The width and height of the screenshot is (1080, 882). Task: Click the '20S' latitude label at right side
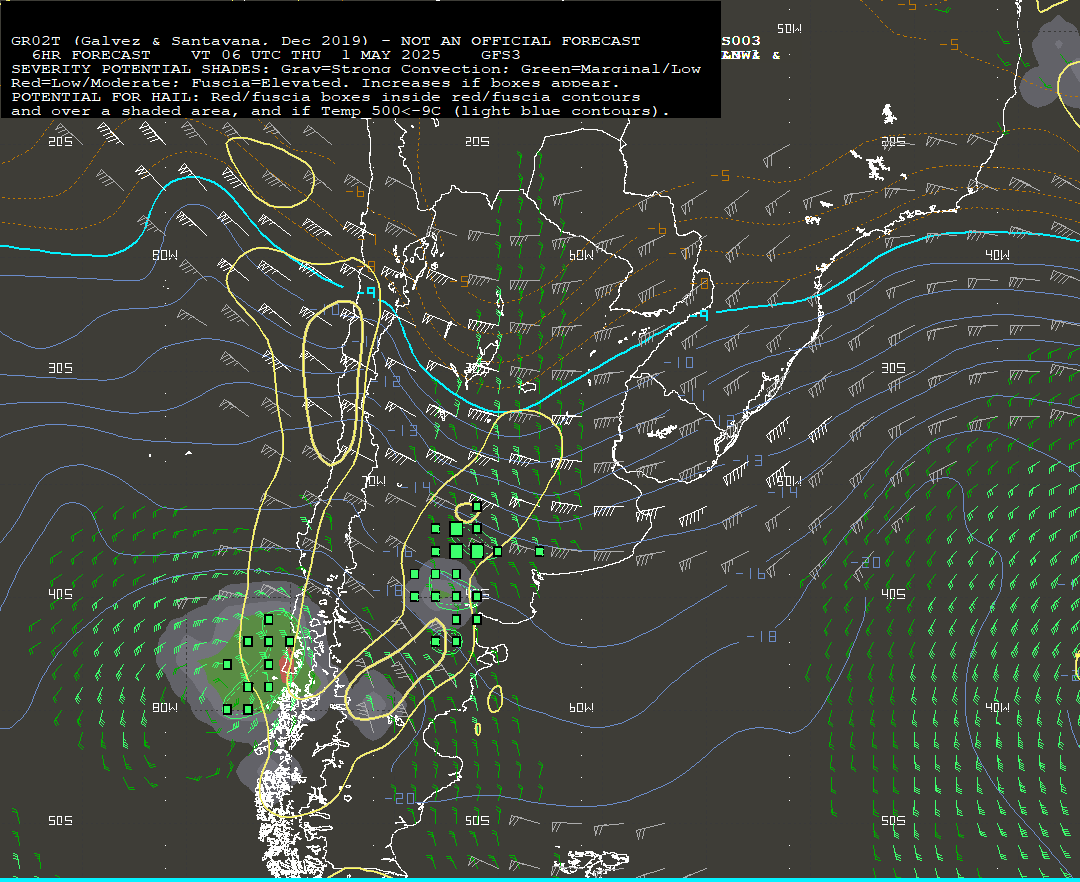tap(893, 141)
